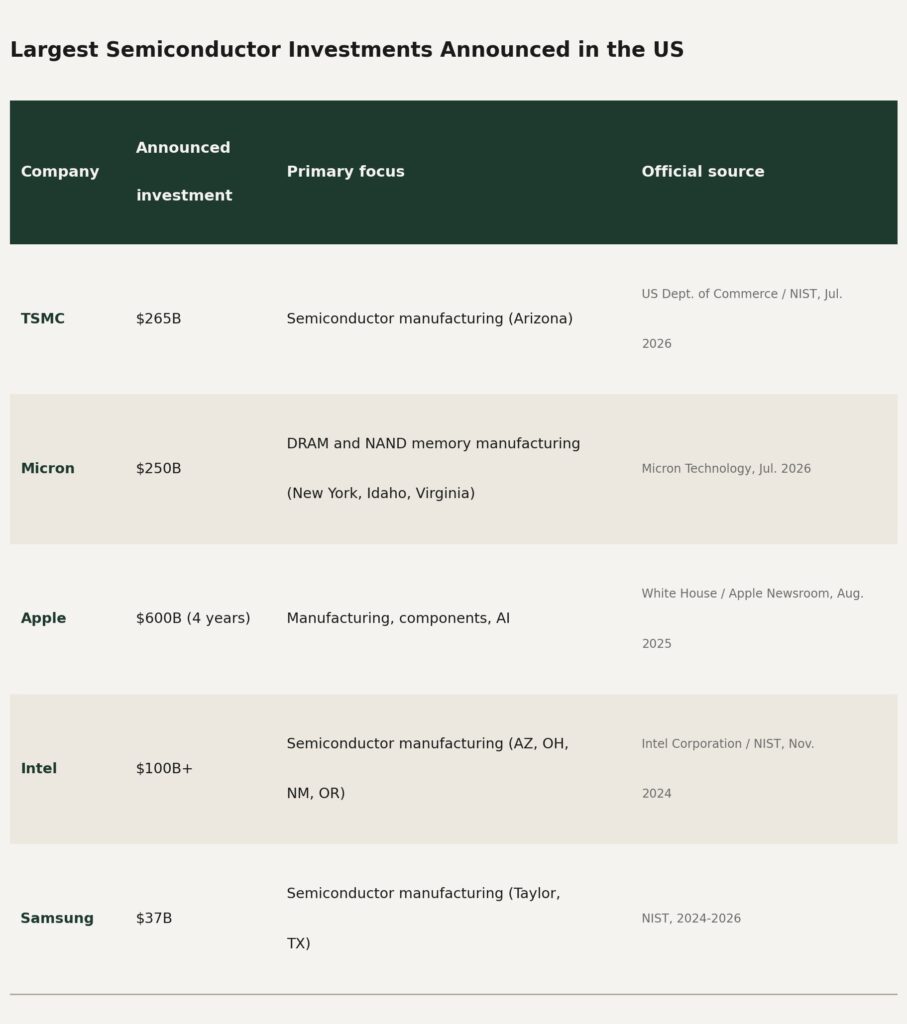Click the Company column header

click(x=60, y=172)
